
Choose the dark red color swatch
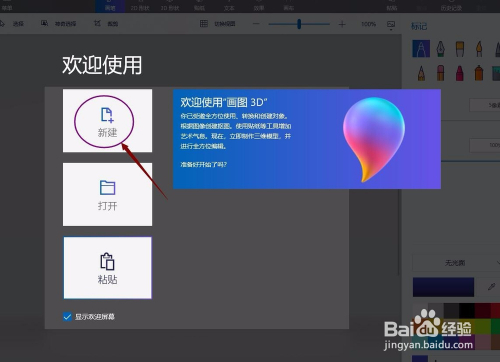[482, 311]
